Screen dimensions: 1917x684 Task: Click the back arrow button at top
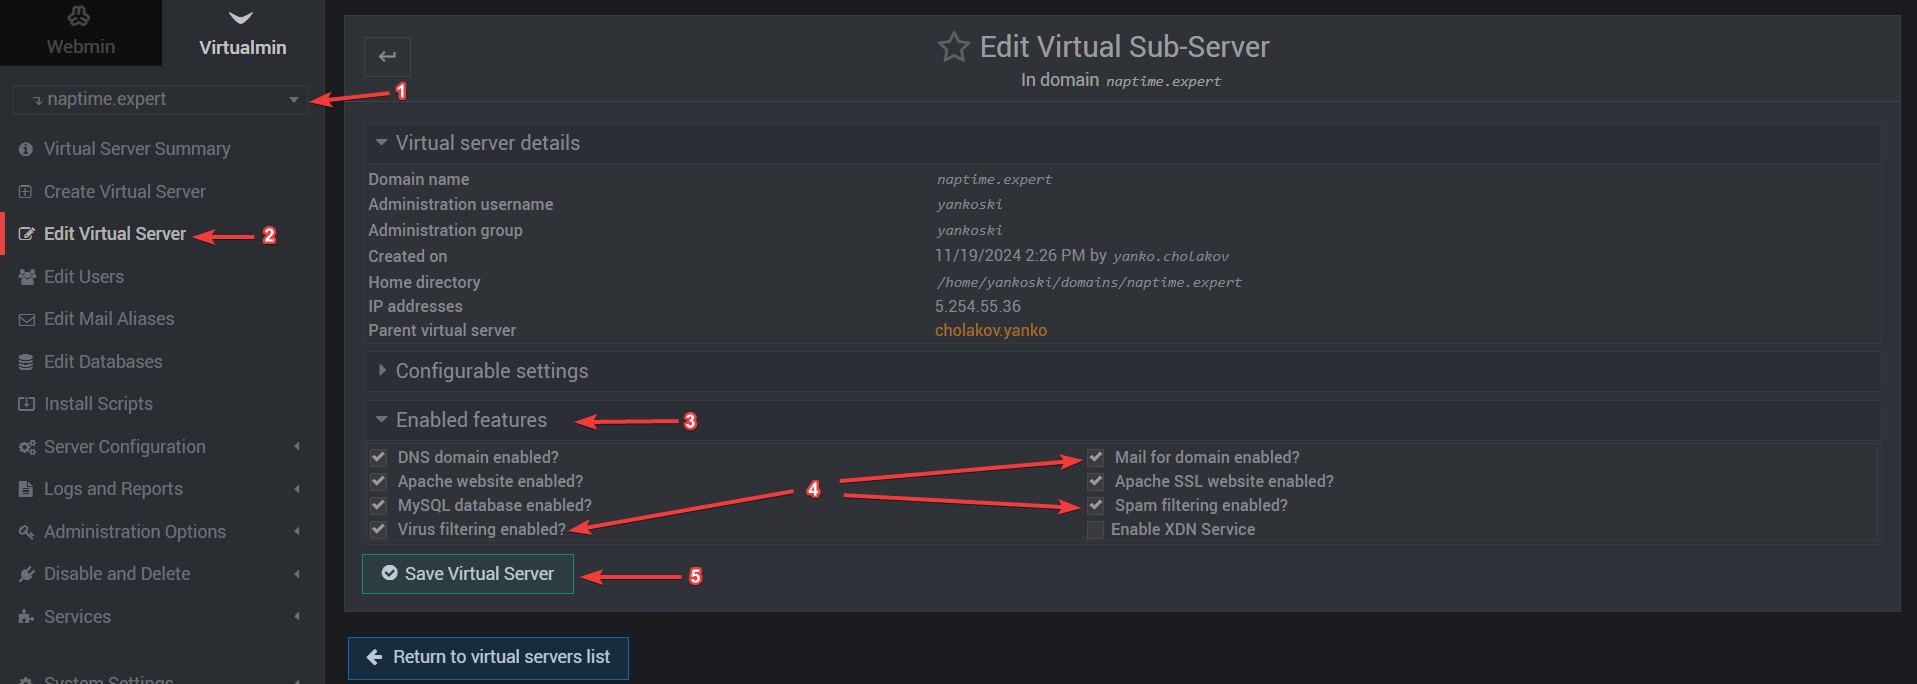[x=387, y=57]
